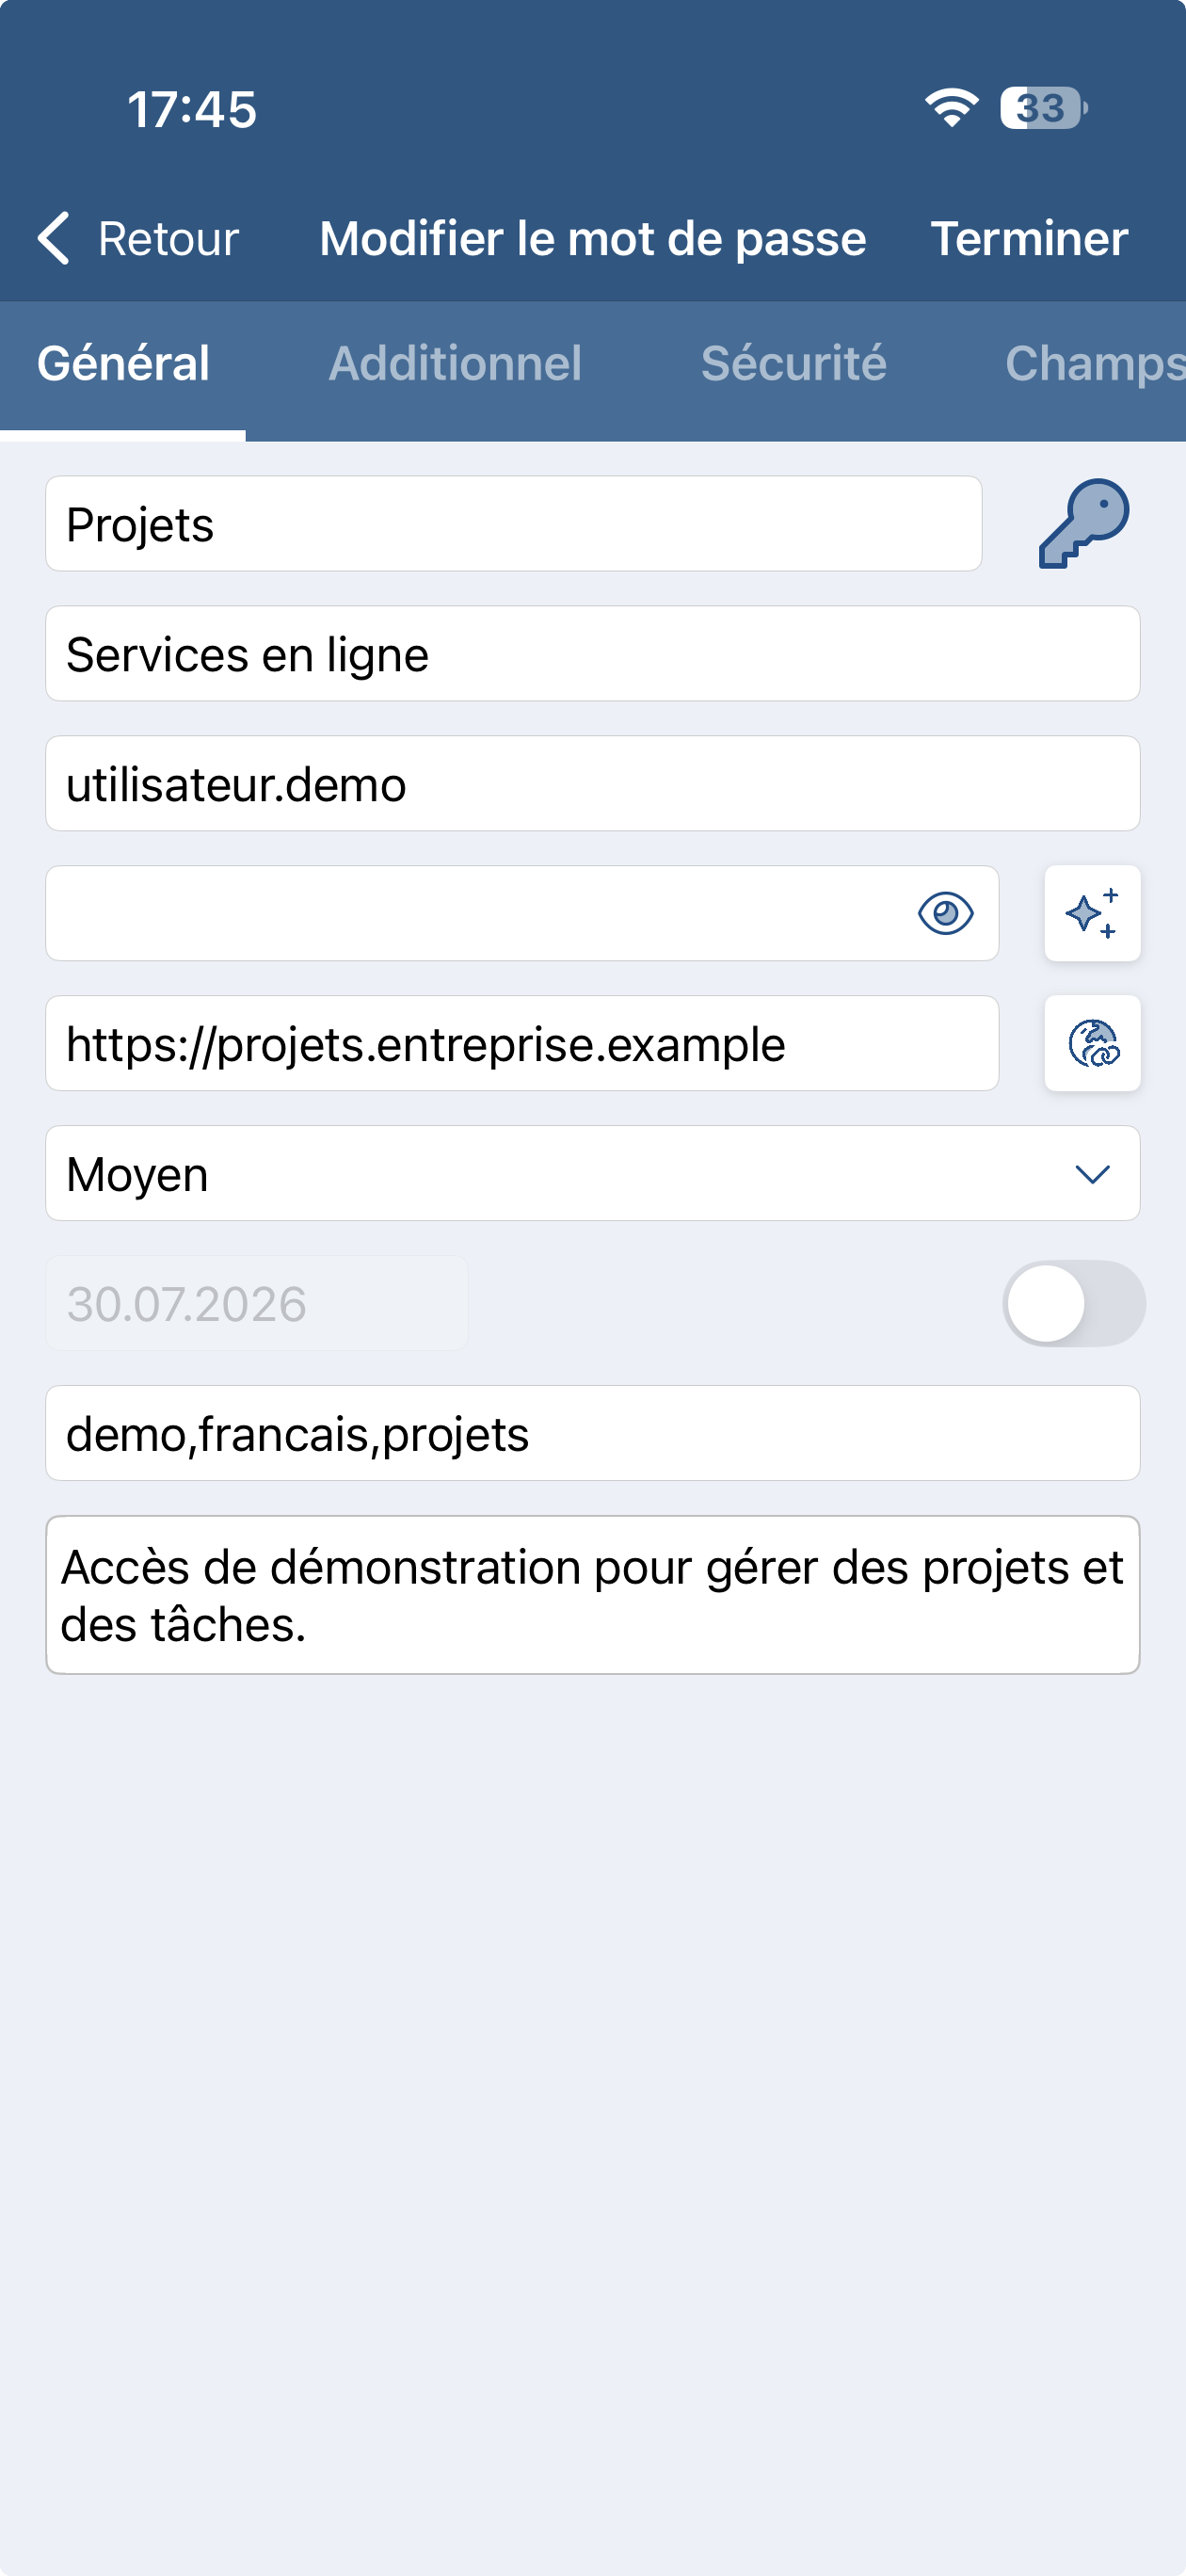Open the URL in browser globe icon
This screenshot has width=1186, height=2576.
click(1092, 1043)
